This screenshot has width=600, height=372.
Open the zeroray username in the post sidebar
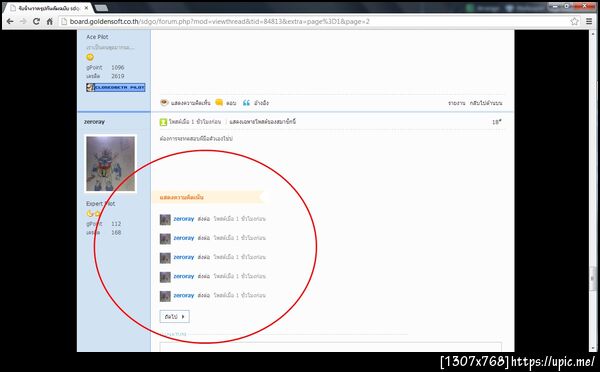(x=94, y=122)
